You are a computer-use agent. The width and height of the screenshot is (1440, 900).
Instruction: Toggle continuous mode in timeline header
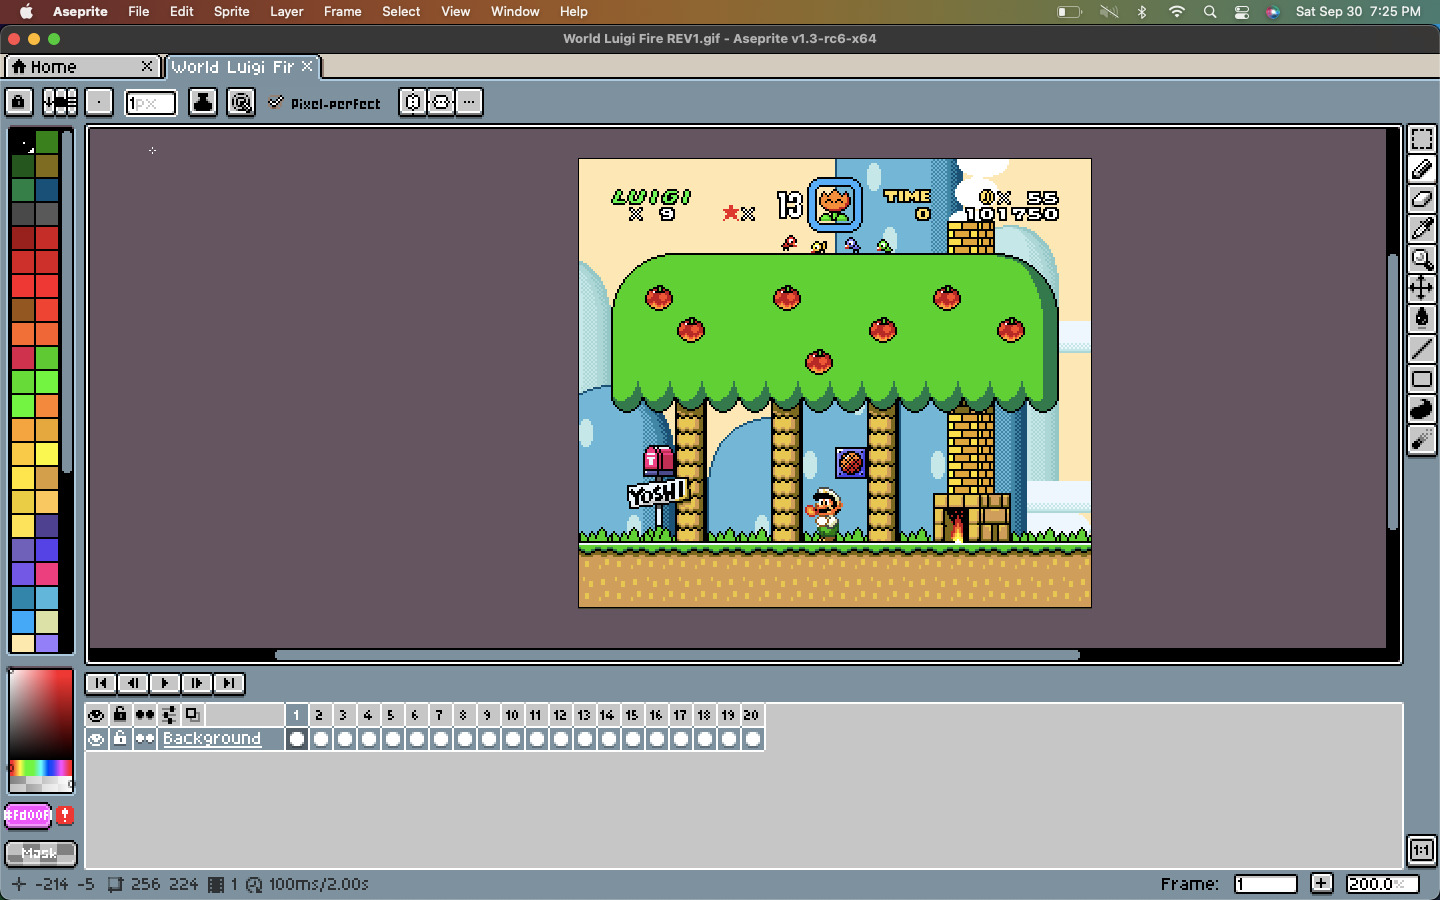[145, 715]
